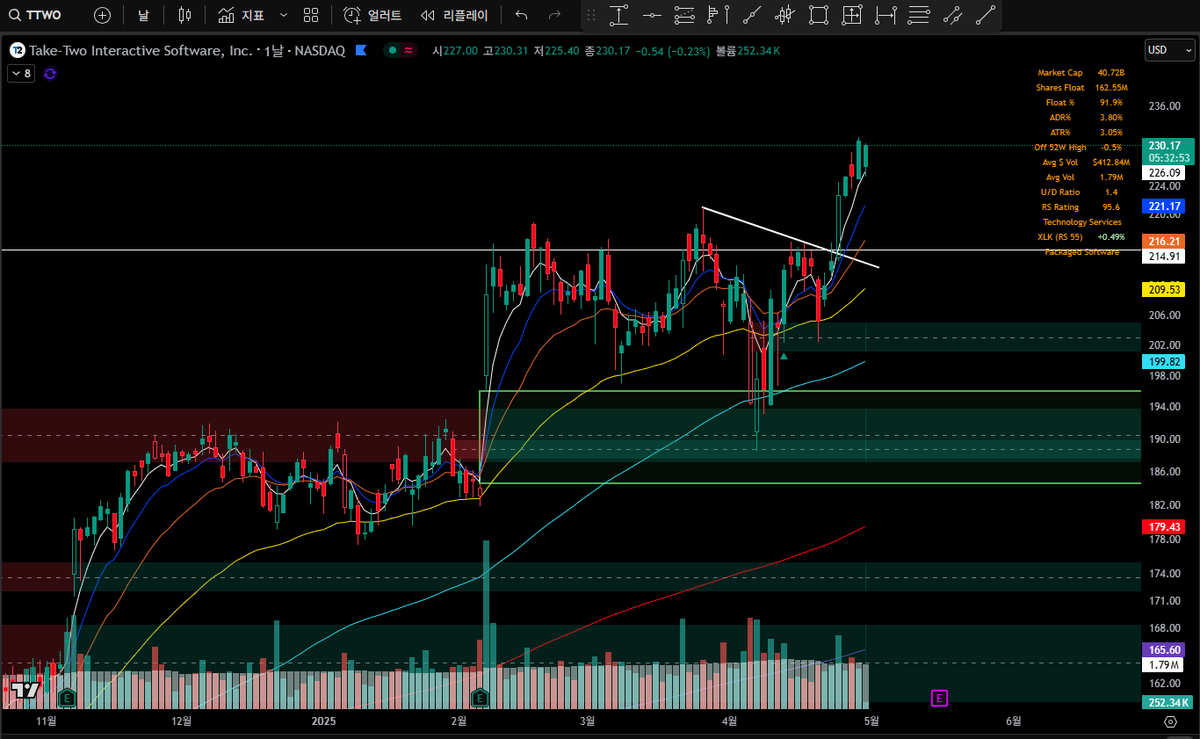Image resolution: width=1200 pixels, height=739 pixels.
Task: Select the blue 221.17 moving average label
Action: (x=1165, y=207)
